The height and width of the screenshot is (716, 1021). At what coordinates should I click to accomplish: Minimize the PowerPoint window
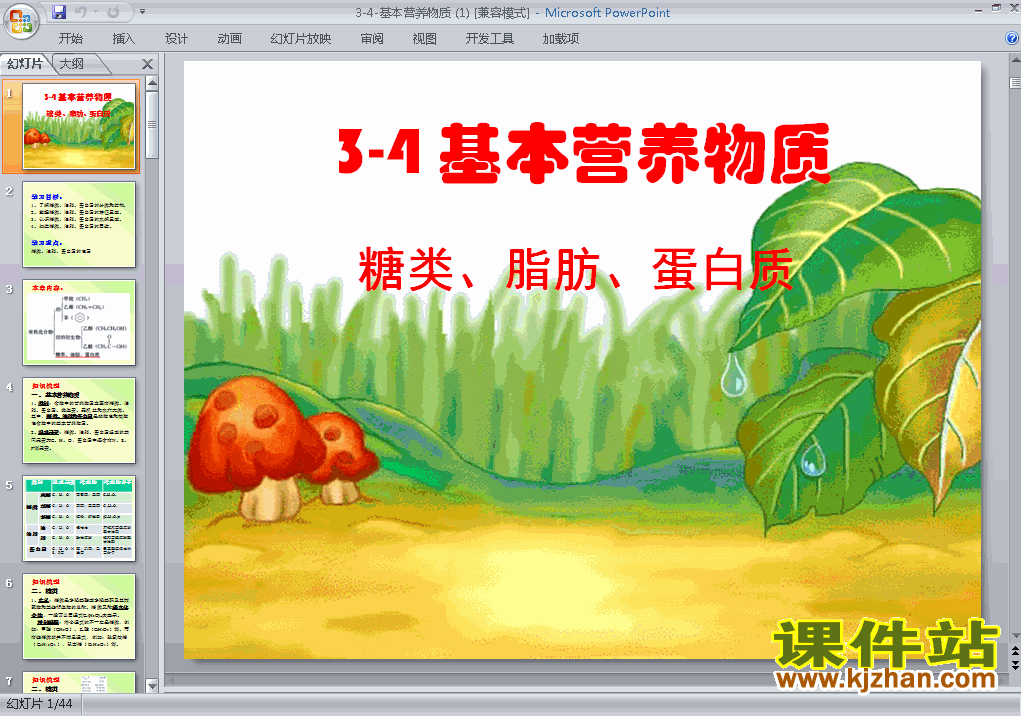pyautogui.click(x=978, y=9)
